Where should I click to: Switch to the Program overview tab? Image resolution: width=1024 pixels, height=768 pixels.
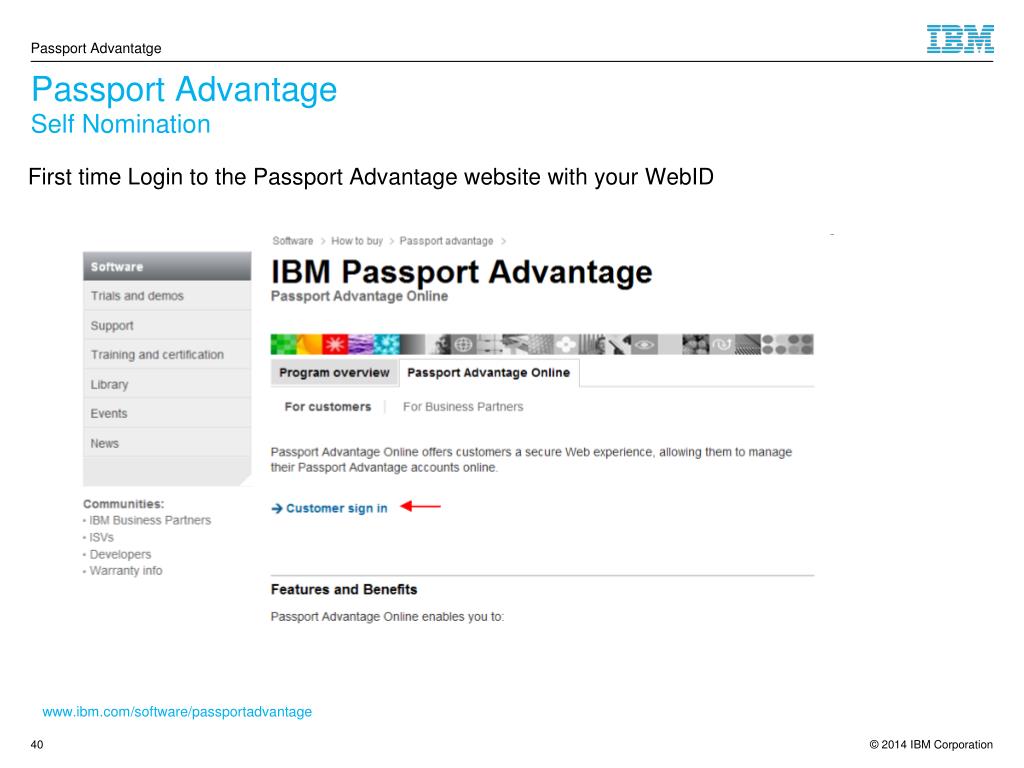click(x=334, y=372)
